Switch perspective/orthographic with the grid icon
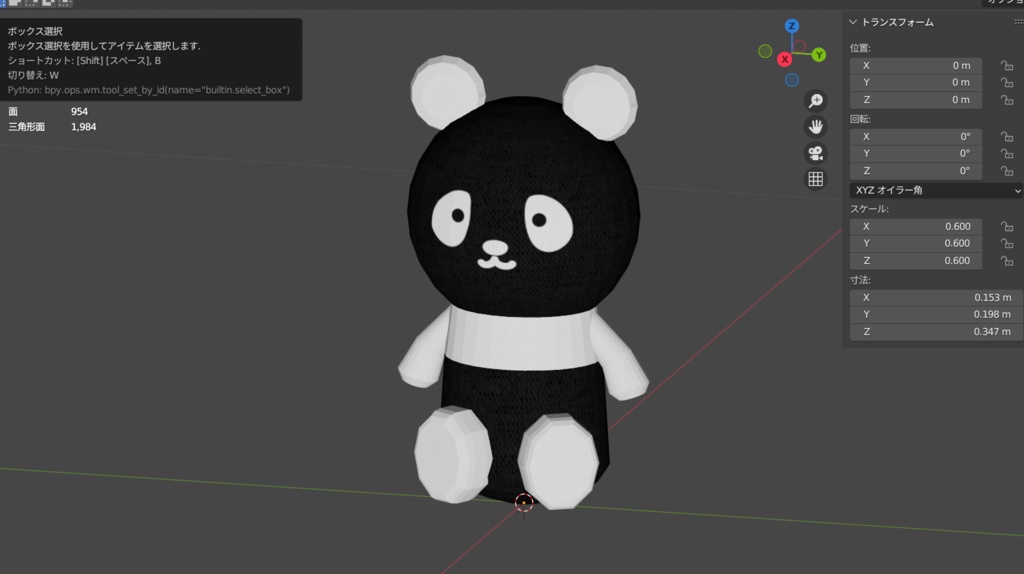This screenshot has width=1024, height=574. (816, 179)
